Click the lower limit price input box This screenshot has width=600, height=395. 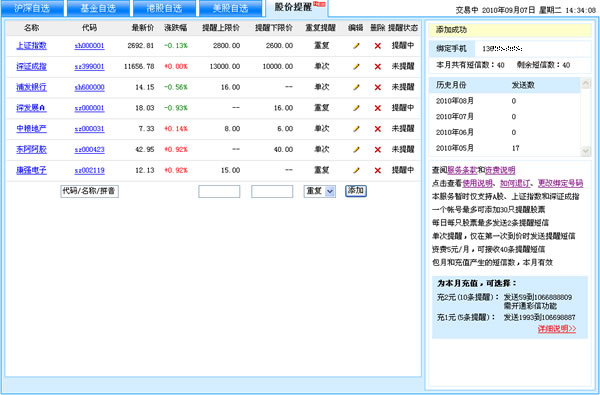[x=272, y=191]
